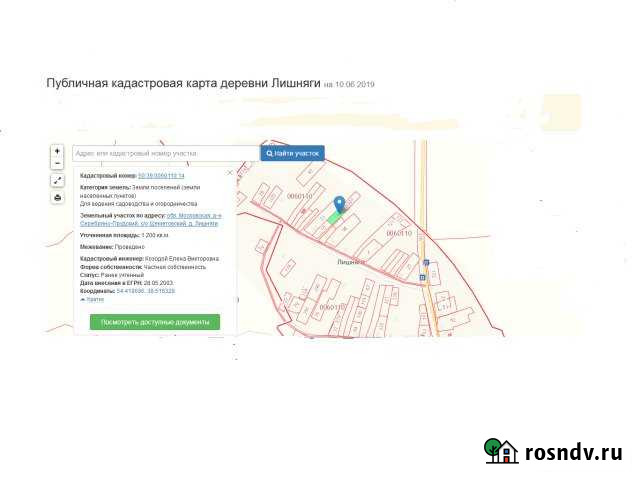Focus the address or cadastral number search field

click(x=166, y=153)
